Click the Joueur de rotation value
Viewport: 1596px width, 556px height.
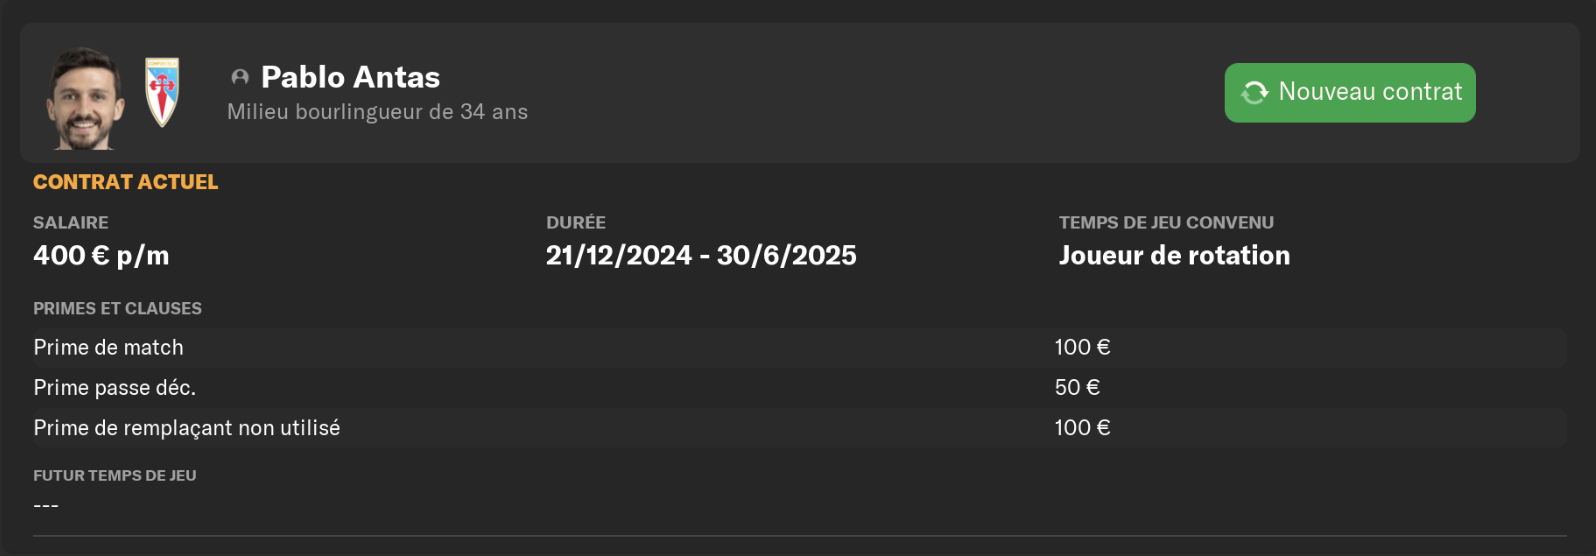click(1174, 256)
